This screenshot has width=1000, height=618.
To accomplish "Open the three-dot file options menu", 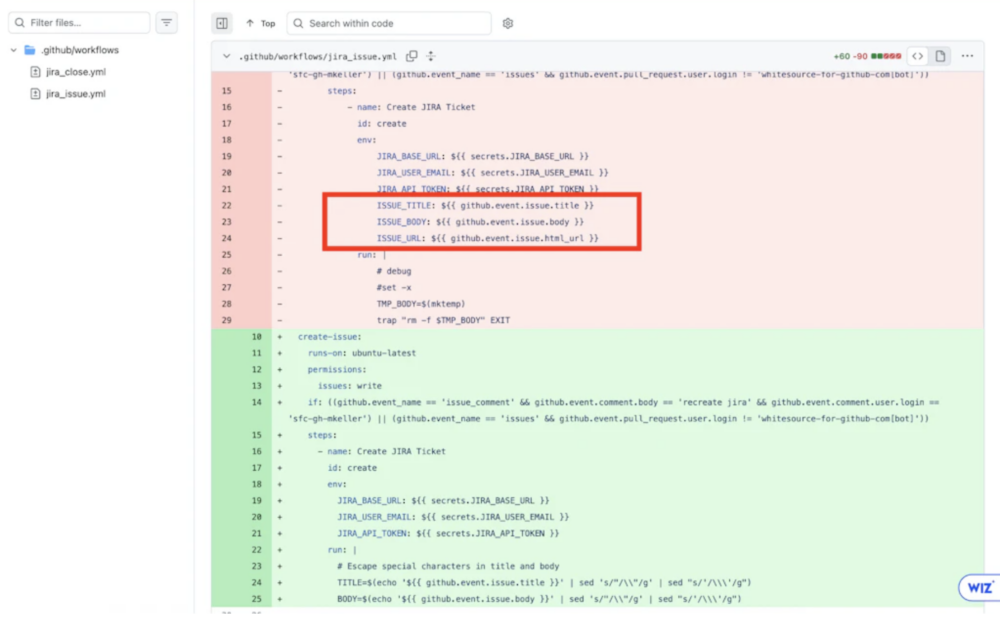I will (x=967, y=56).
